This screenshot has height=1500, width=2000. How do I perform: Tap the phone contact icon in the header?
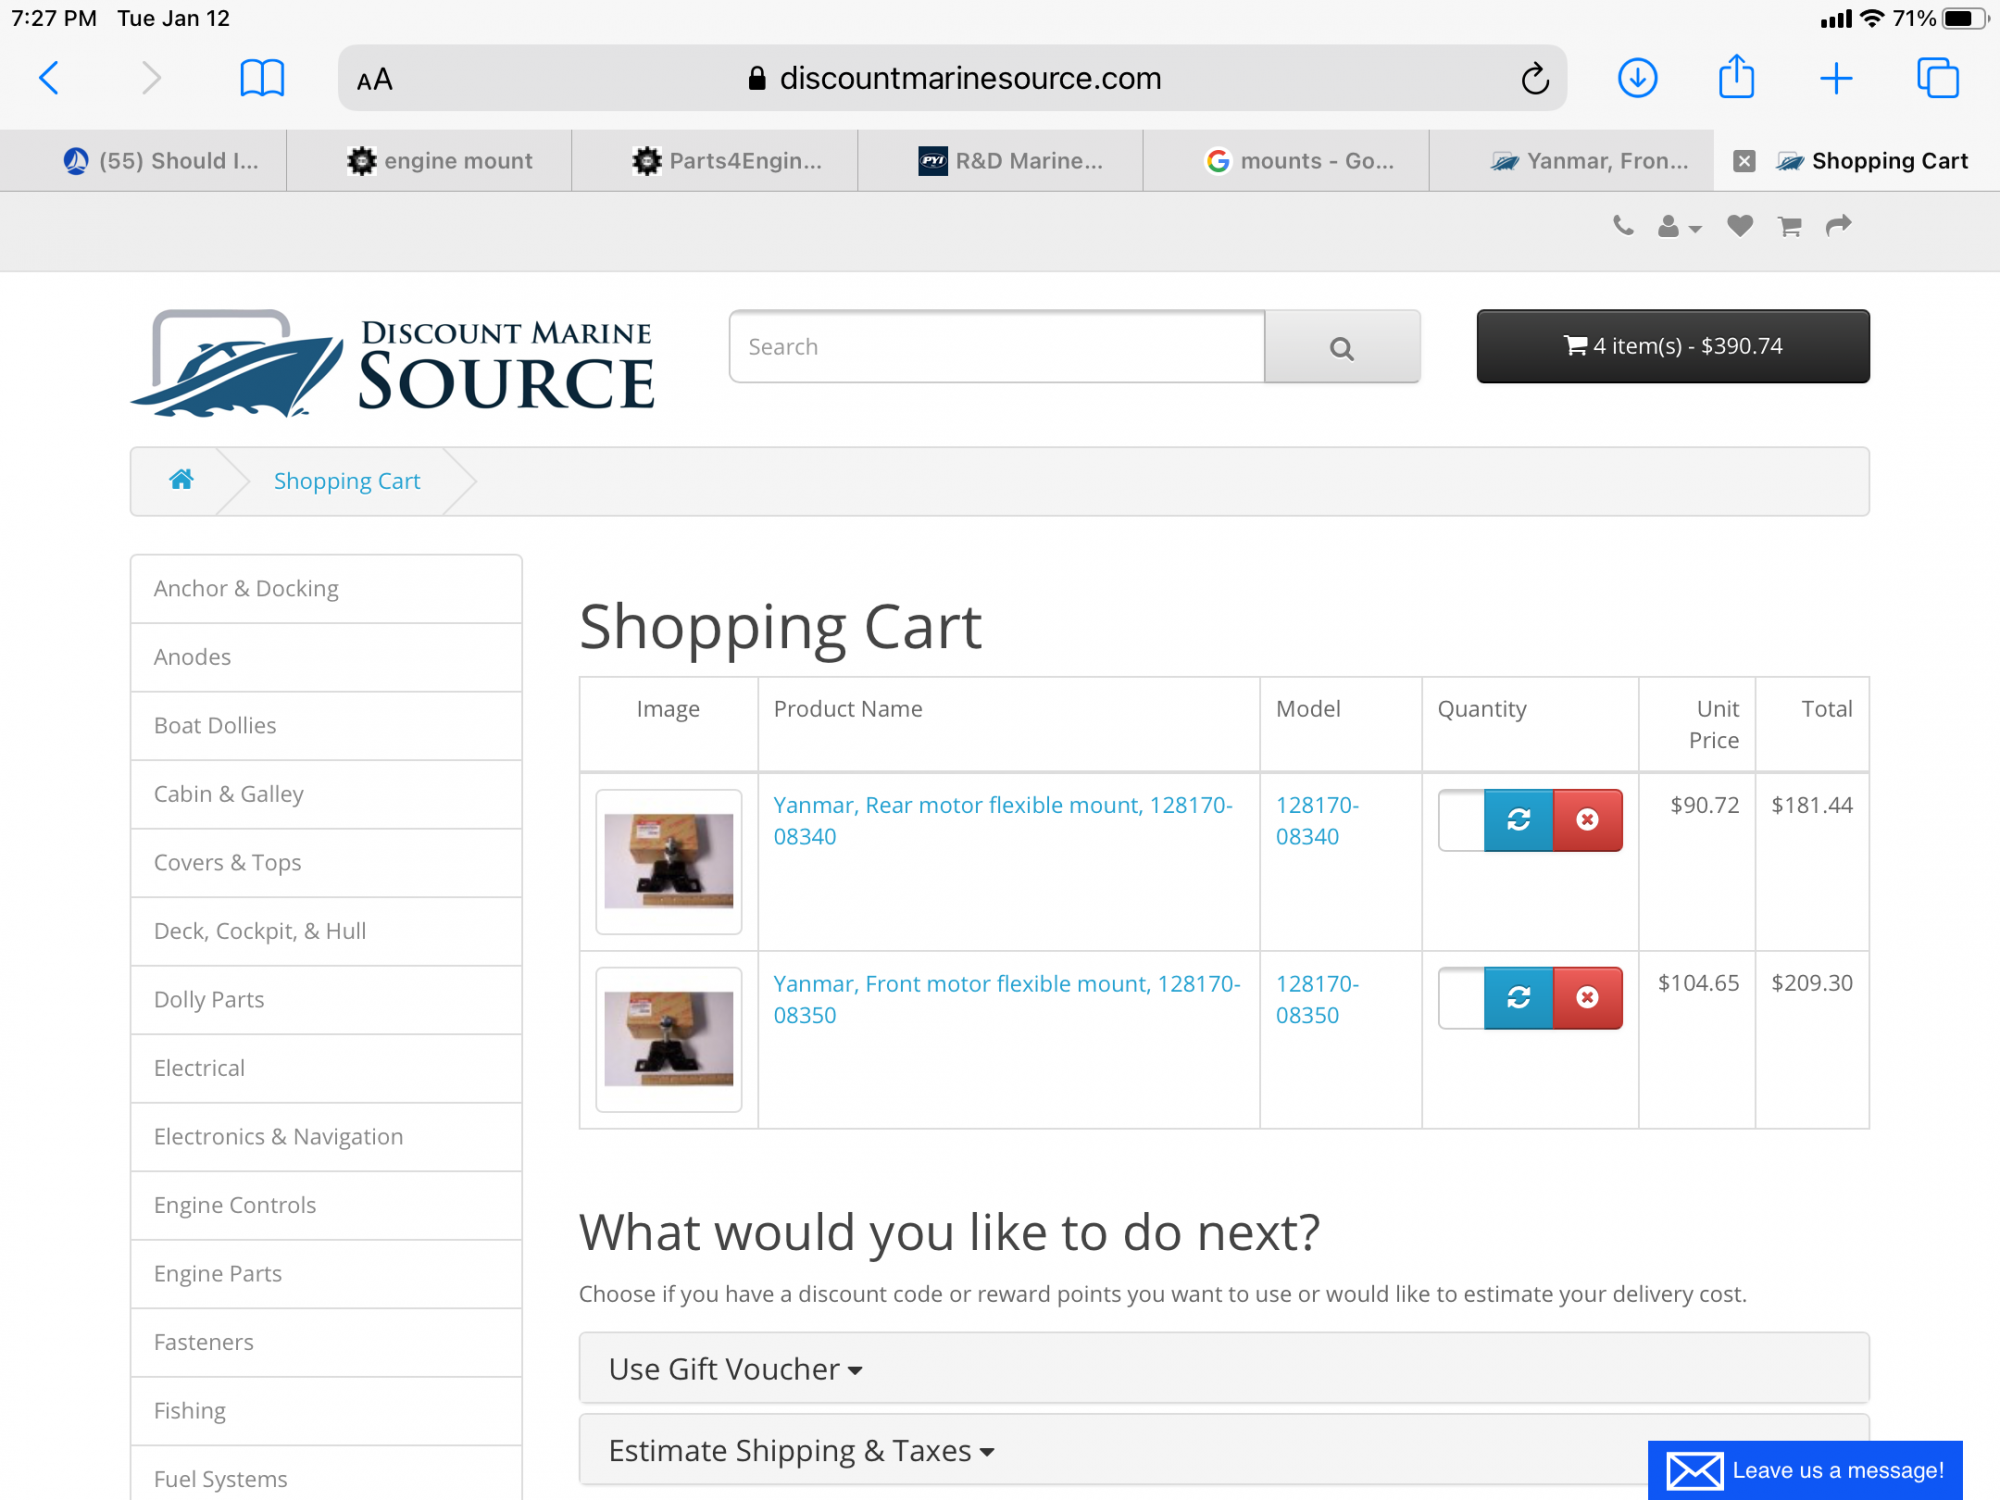tap(1623, 226)
